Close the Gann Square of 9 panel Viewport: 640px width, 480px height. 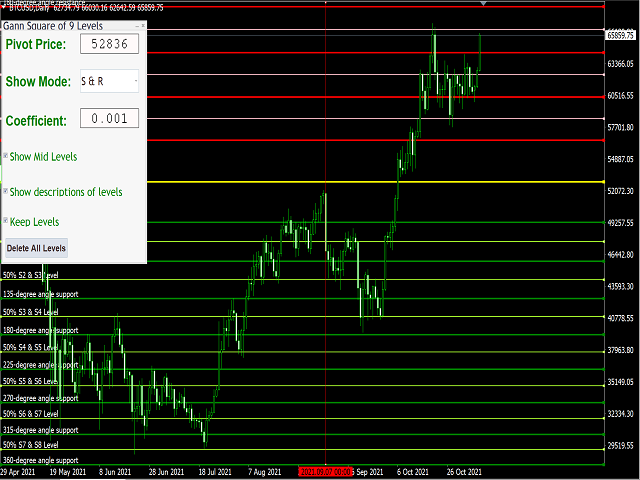[x=143, y=24]
